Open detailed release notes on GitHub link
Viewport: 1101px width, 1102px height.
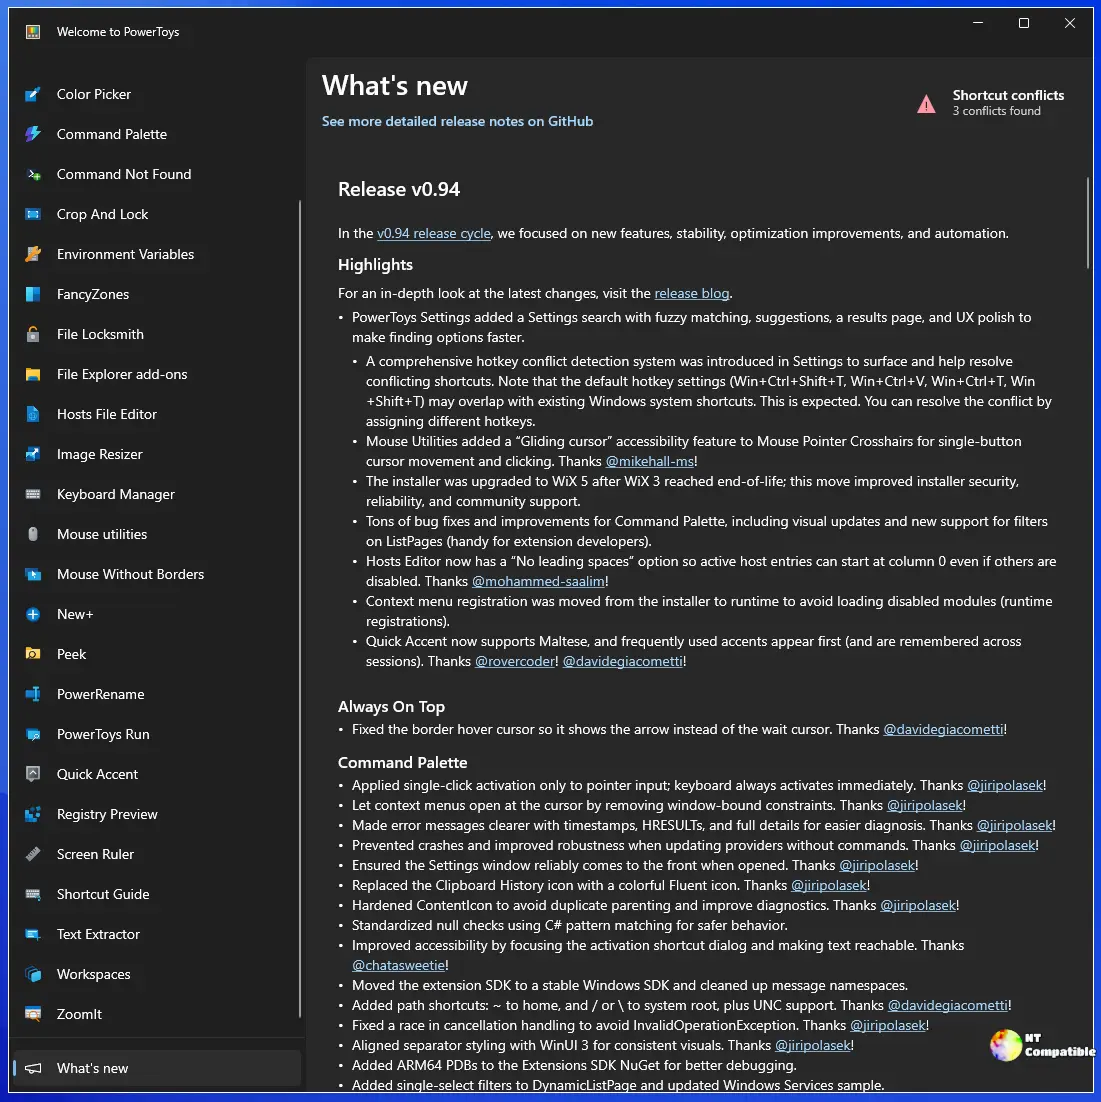tap(457, 121)
